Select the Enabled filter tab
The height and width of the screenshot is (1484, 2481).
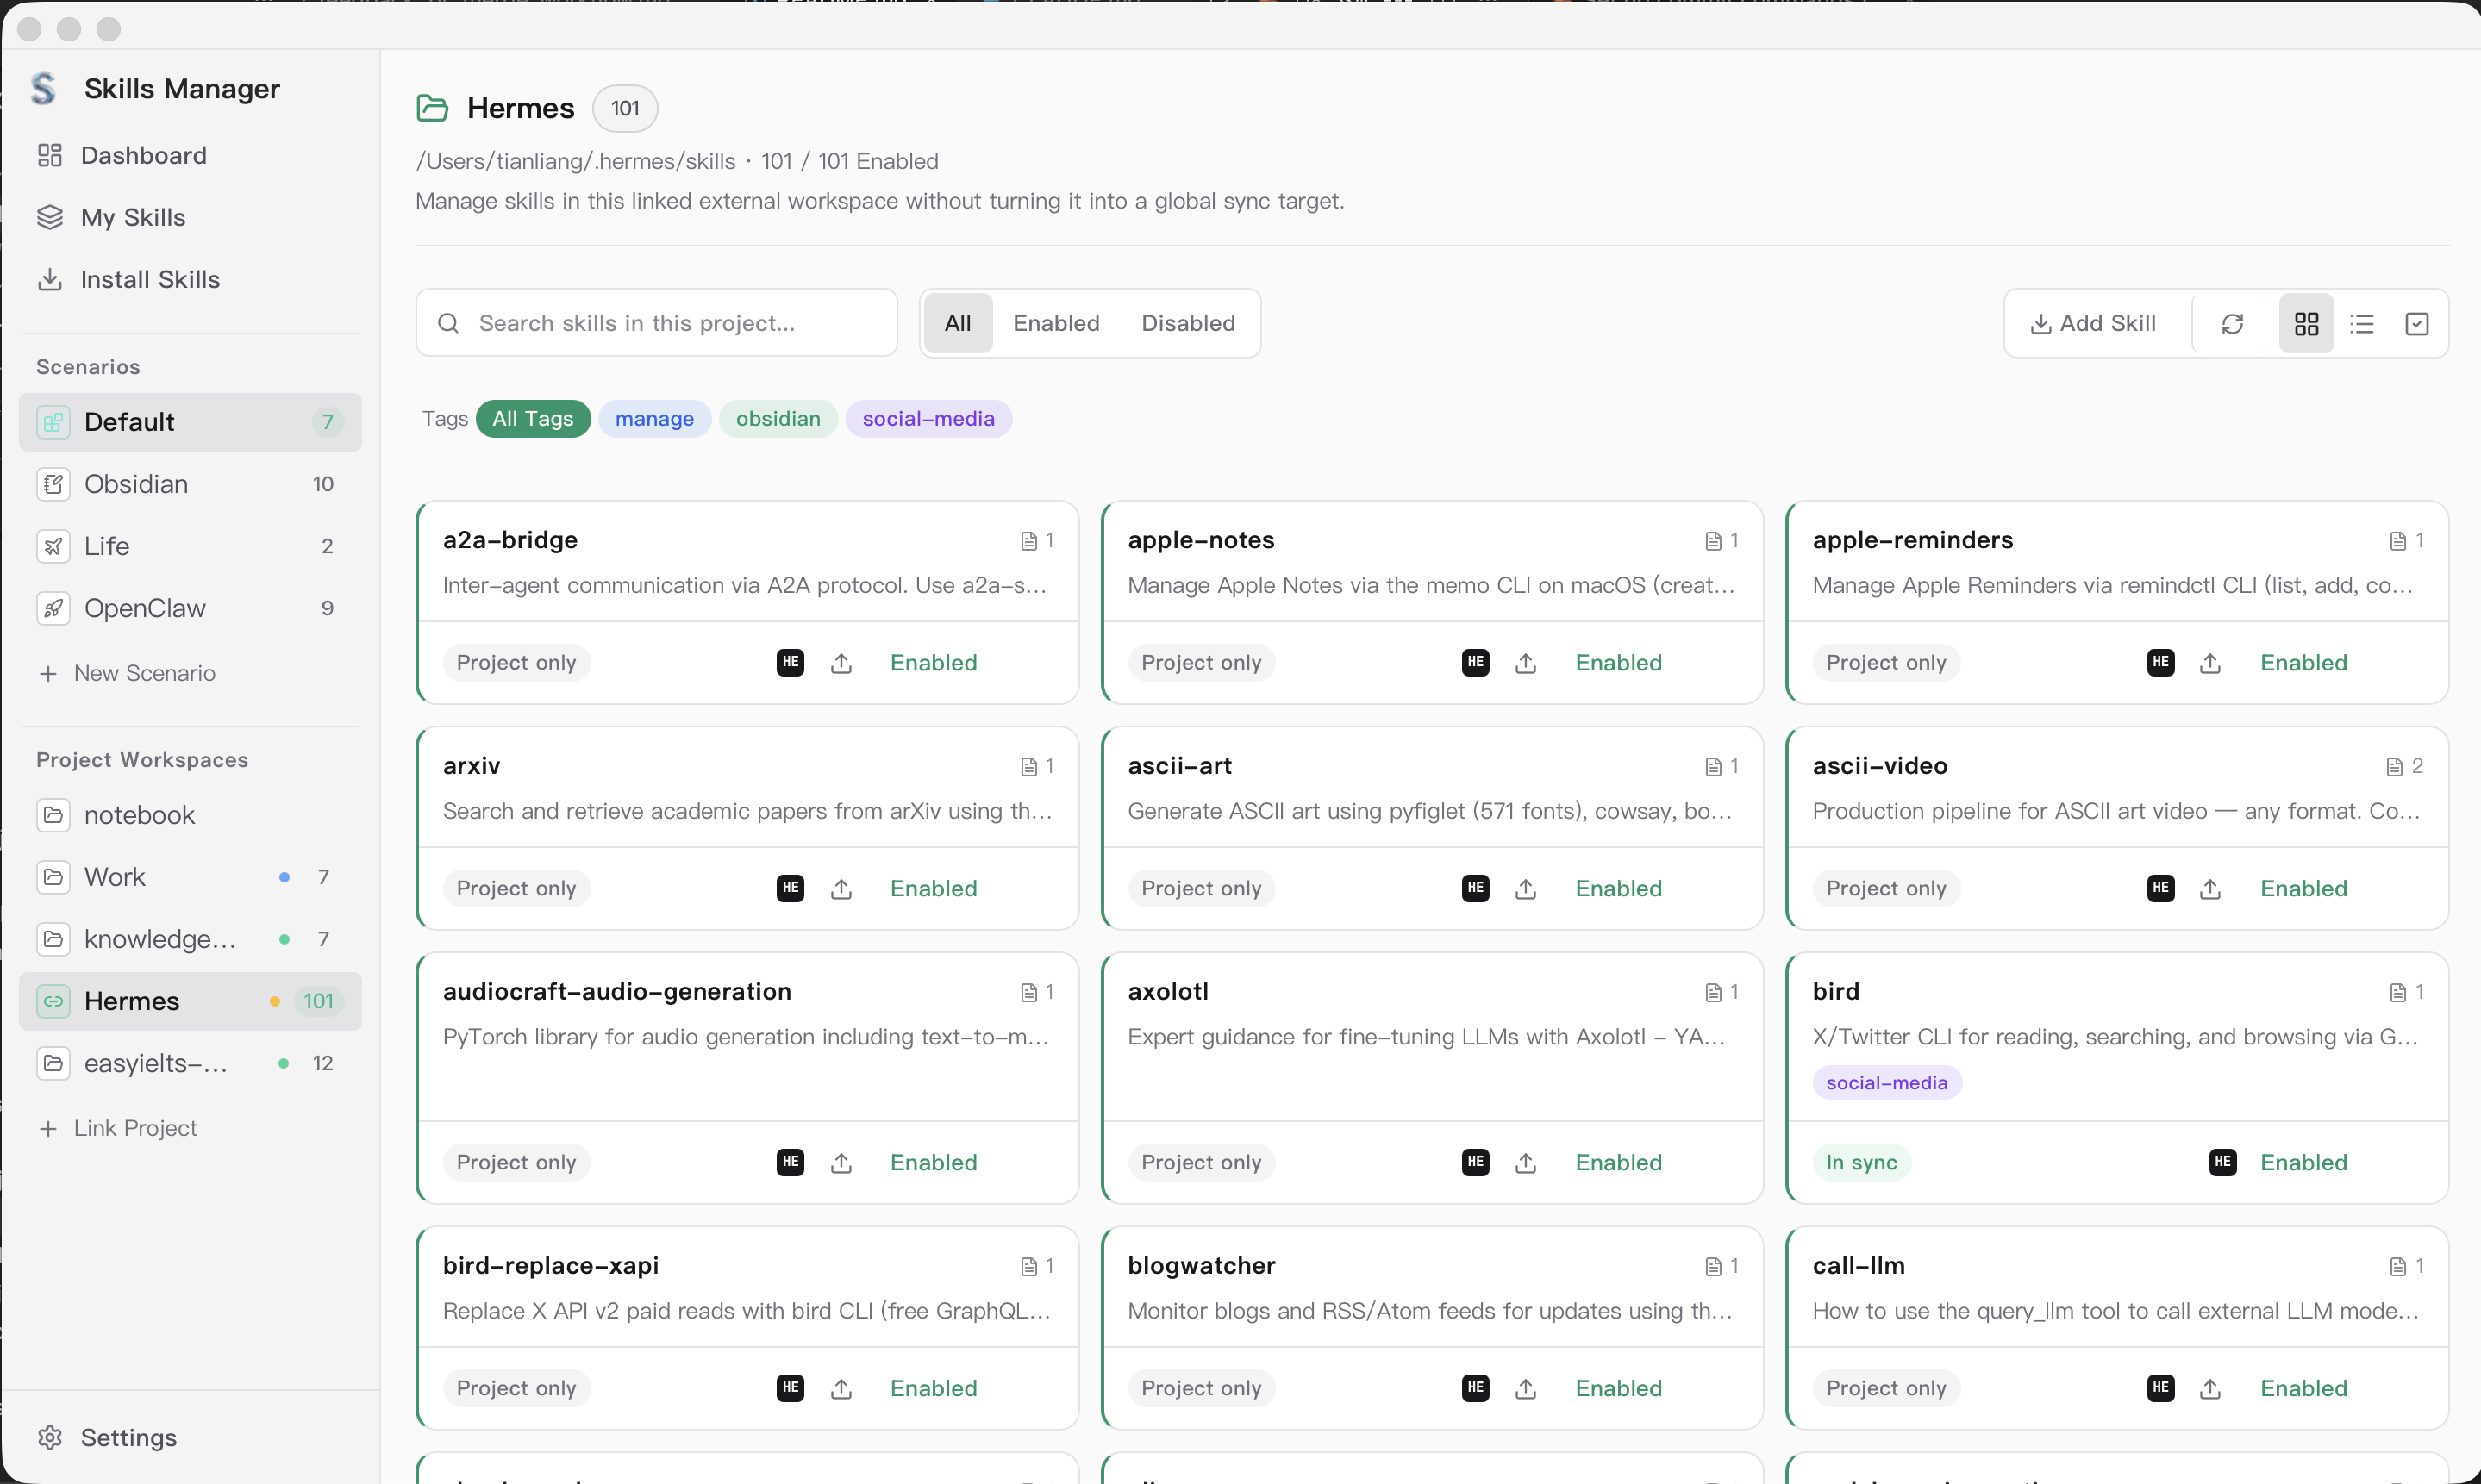(1056, 323)
